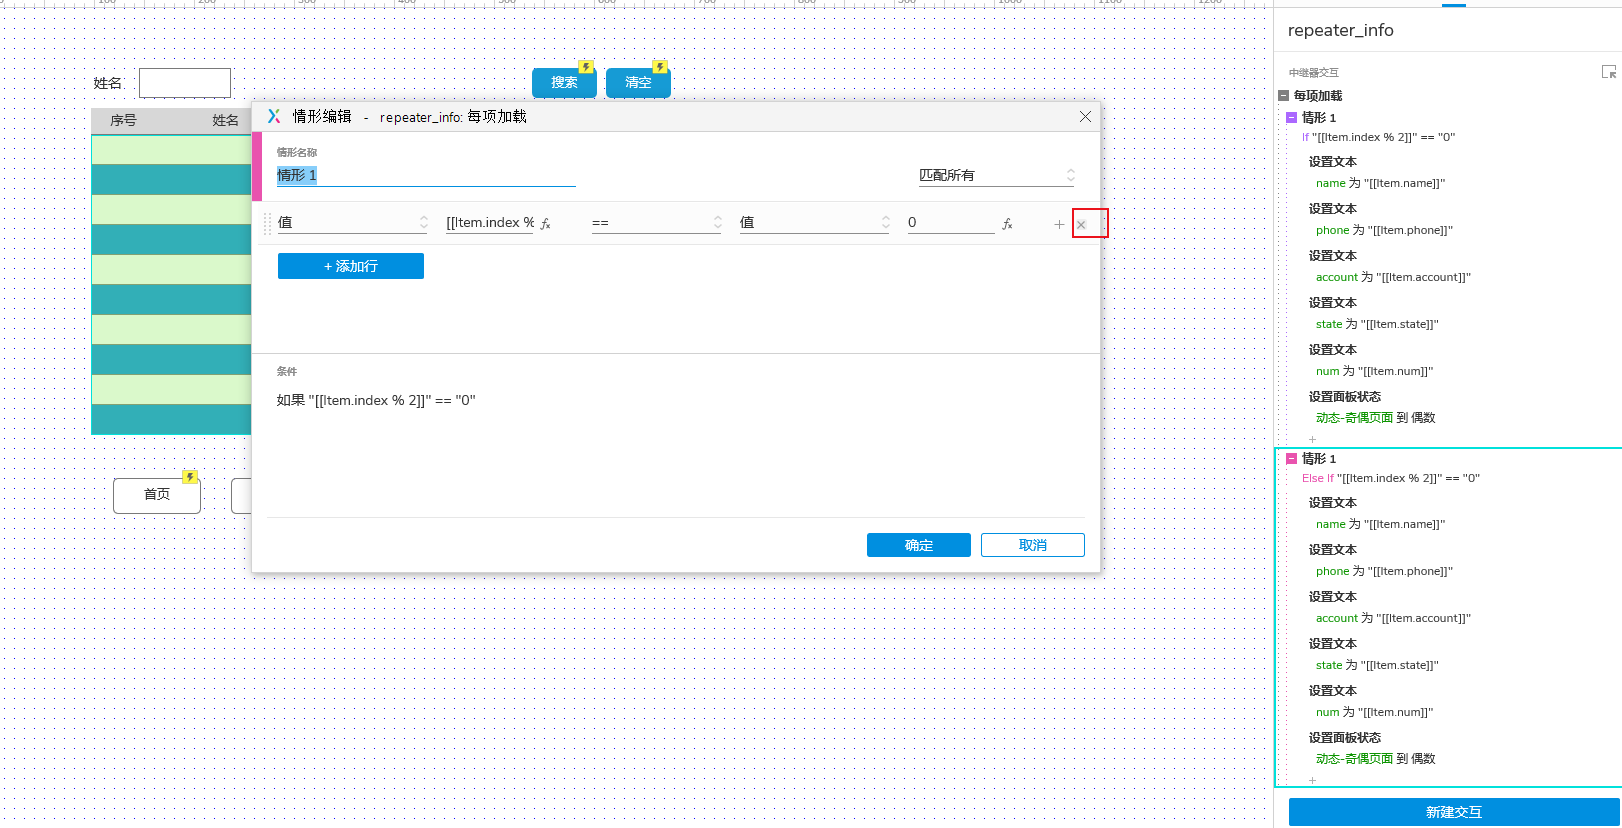Cancel the dialog with 取消

click(x=1033, y=545)
